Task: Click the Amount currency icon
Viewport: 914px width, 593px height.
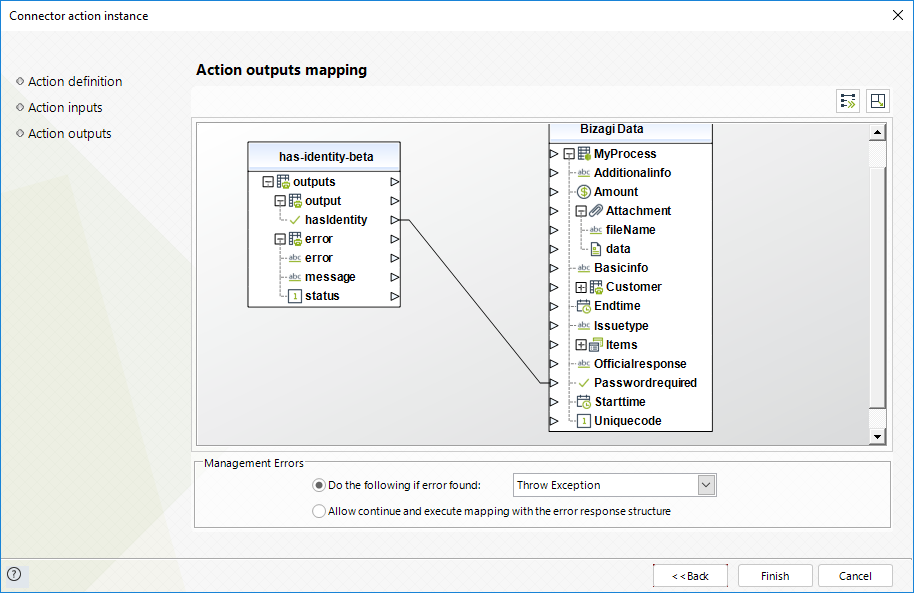Action: pyautogui.click(x=583, y=192)
